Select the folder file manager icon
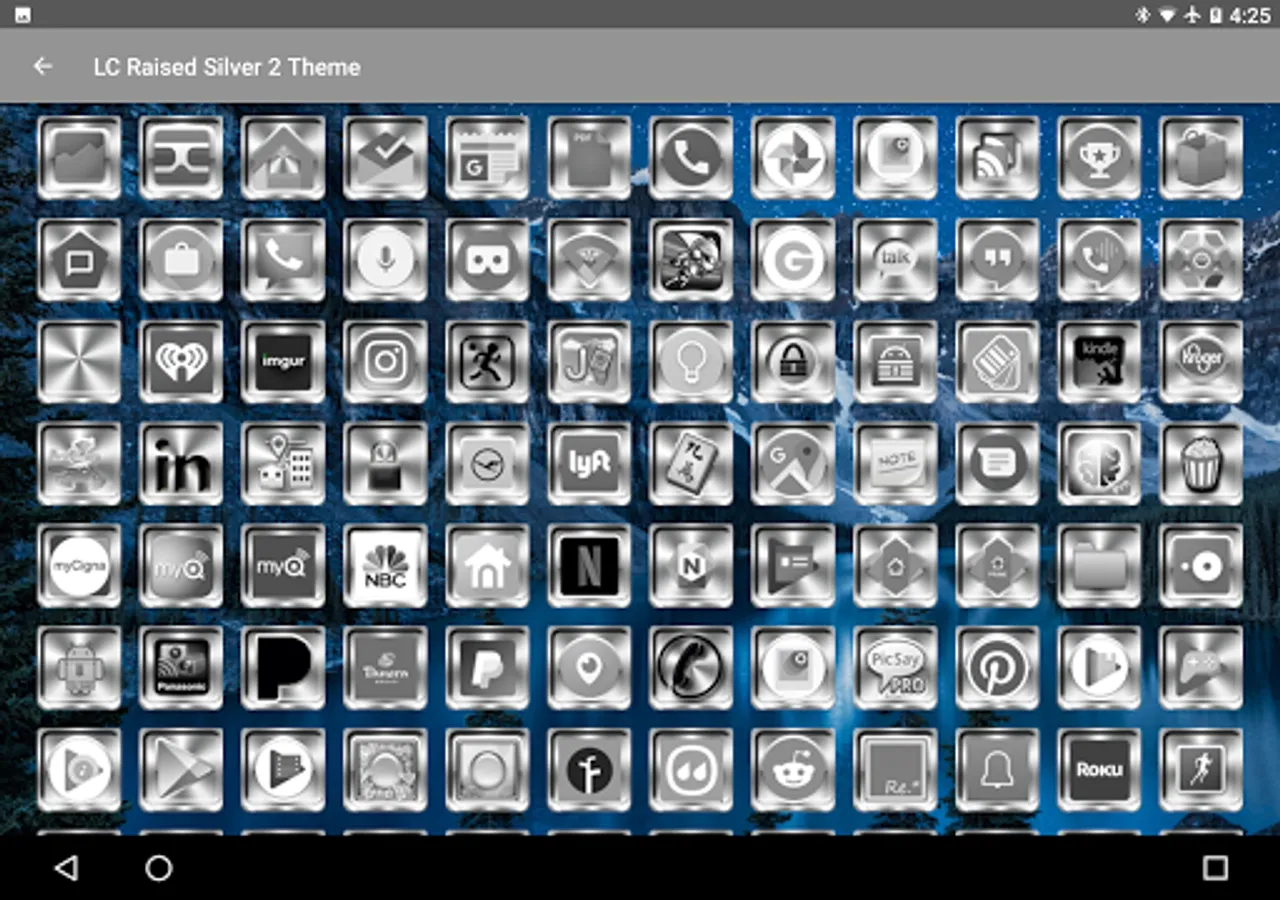 (1099, 565)
